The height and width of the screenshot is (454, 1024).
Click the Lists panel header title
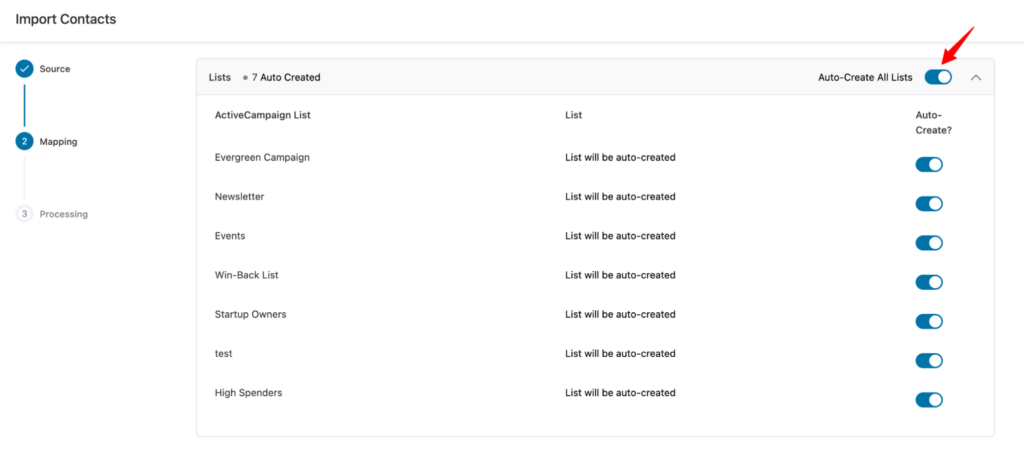click(x=219, y=77)
